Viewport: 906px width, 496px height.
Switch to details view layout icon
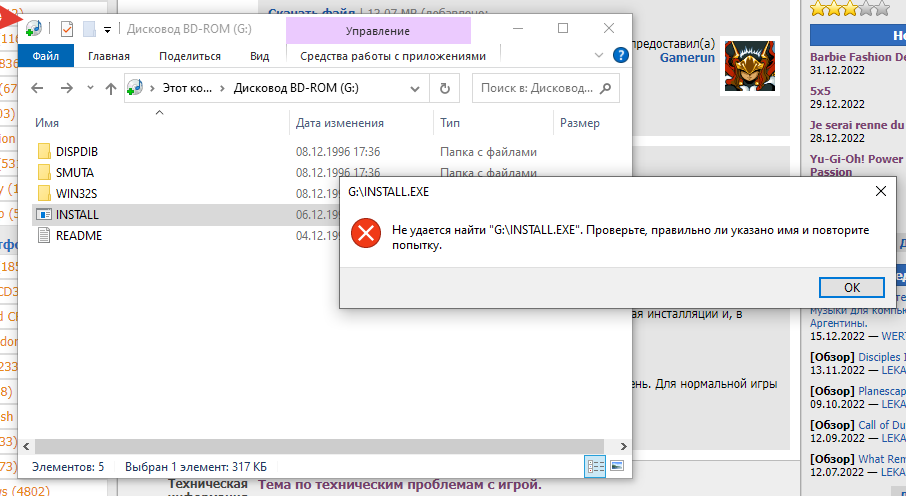pos(595,466)
